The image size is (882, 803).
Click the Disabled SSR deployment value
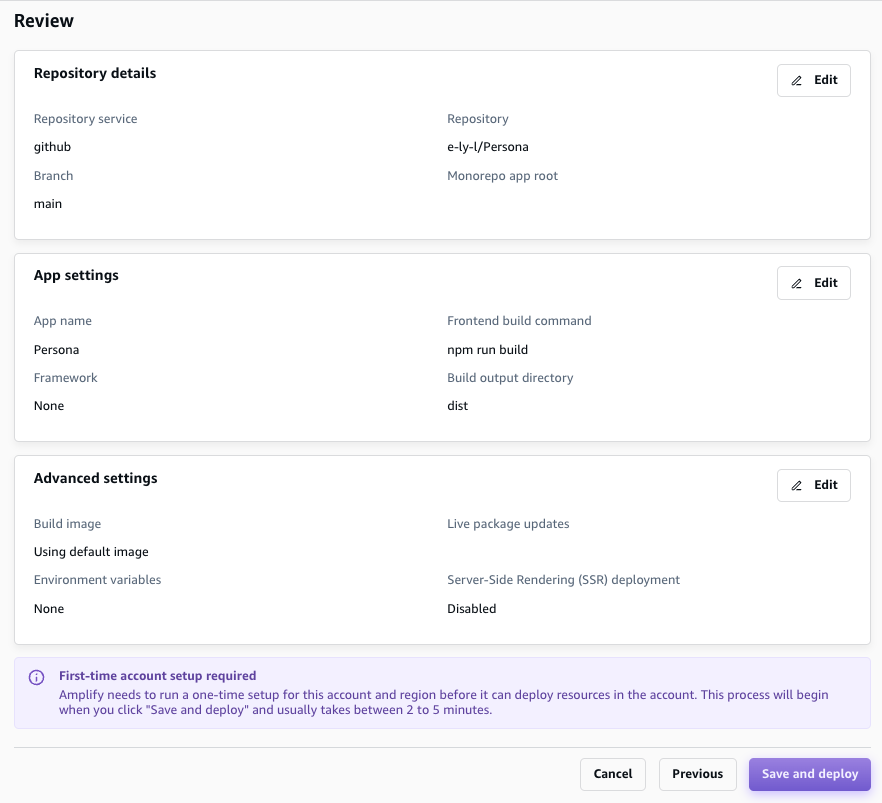(x=471, y=608)
